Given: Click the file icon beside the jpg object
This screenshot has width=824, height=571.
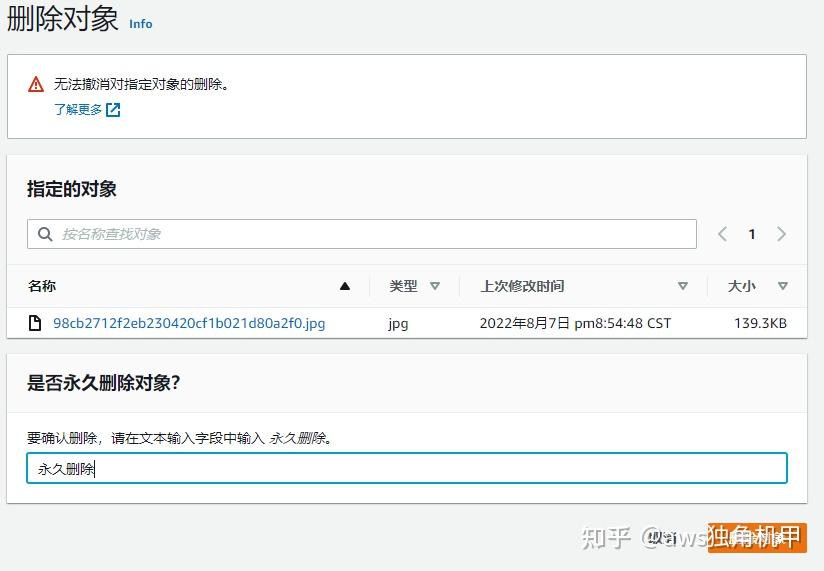Looking at the screenshot, I should pyautogui.click(x=35, y=323).
